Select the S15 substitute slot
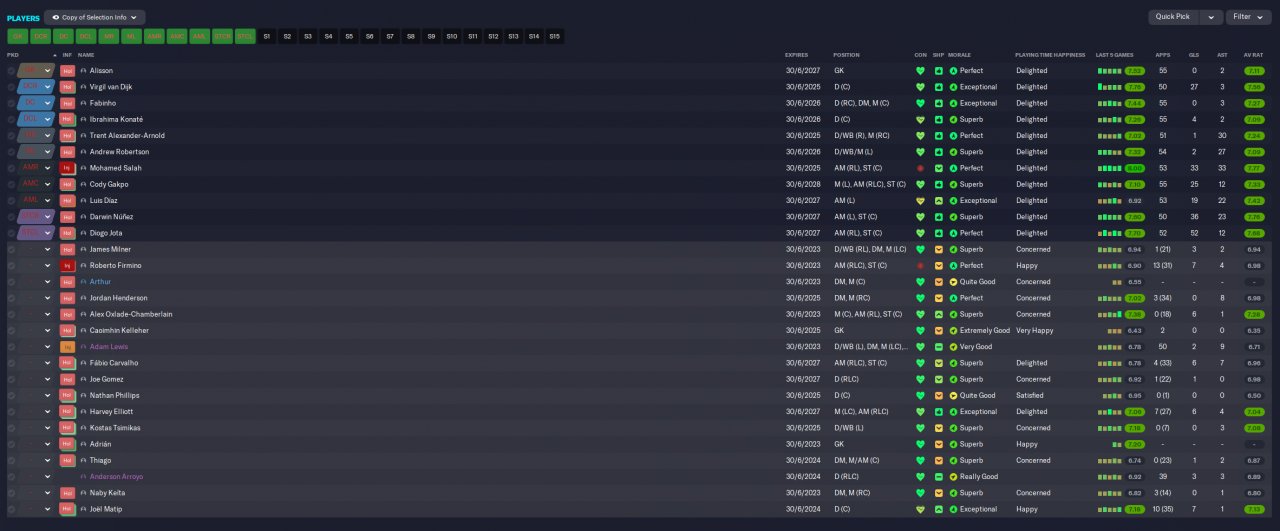 [x=555, y=36]
